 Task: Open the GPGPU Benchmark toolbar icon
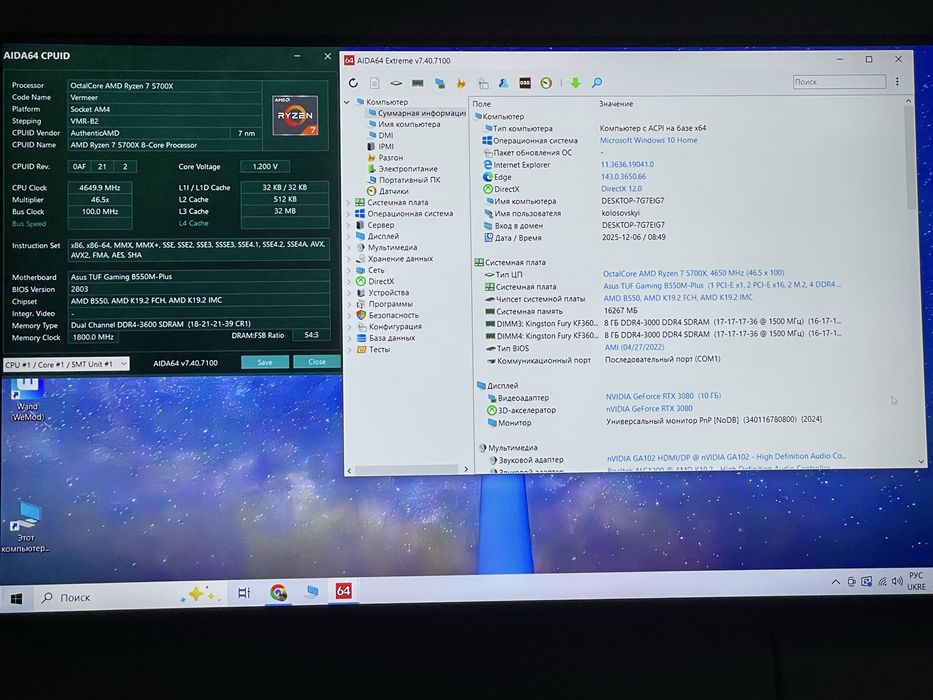click(440, 83)
